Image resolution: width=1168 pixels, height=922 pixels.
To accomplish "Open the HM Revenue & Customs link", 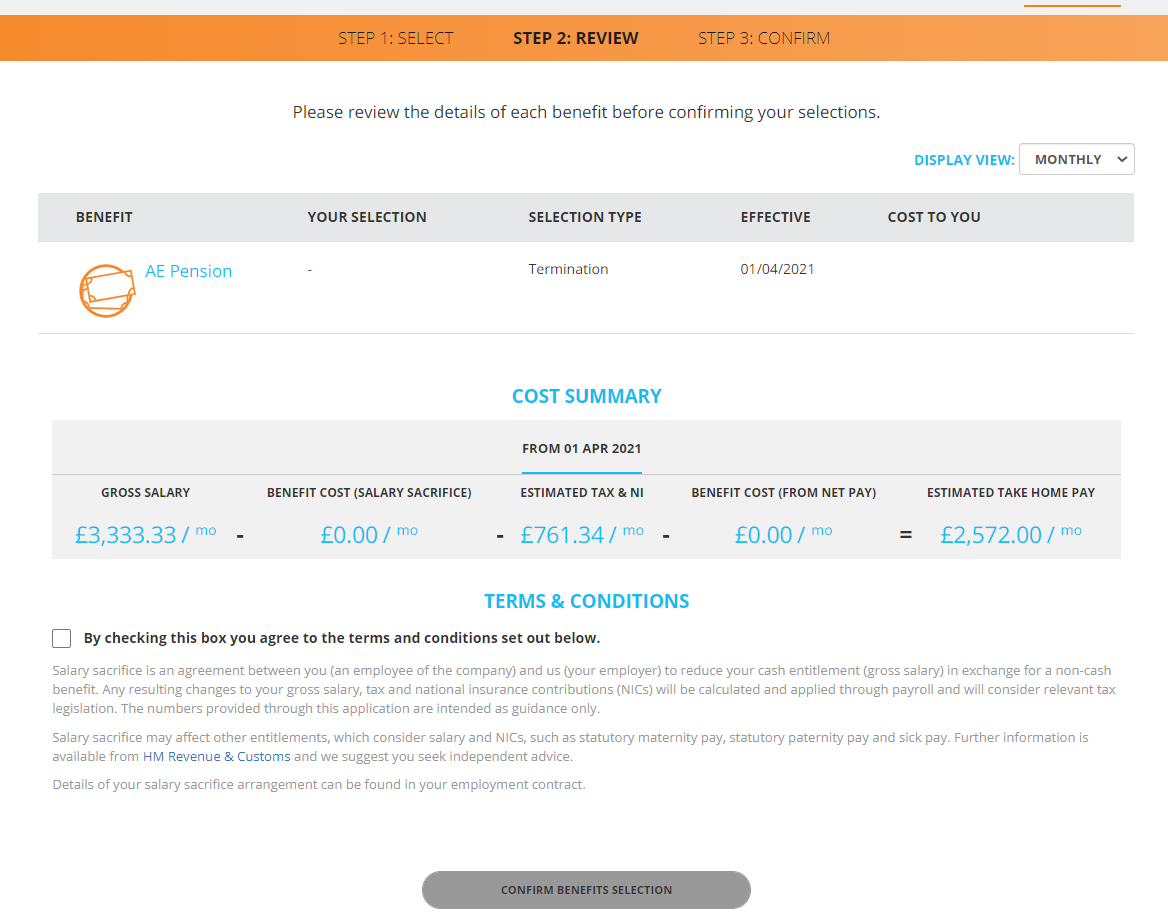I will click(x=217, y=757).
